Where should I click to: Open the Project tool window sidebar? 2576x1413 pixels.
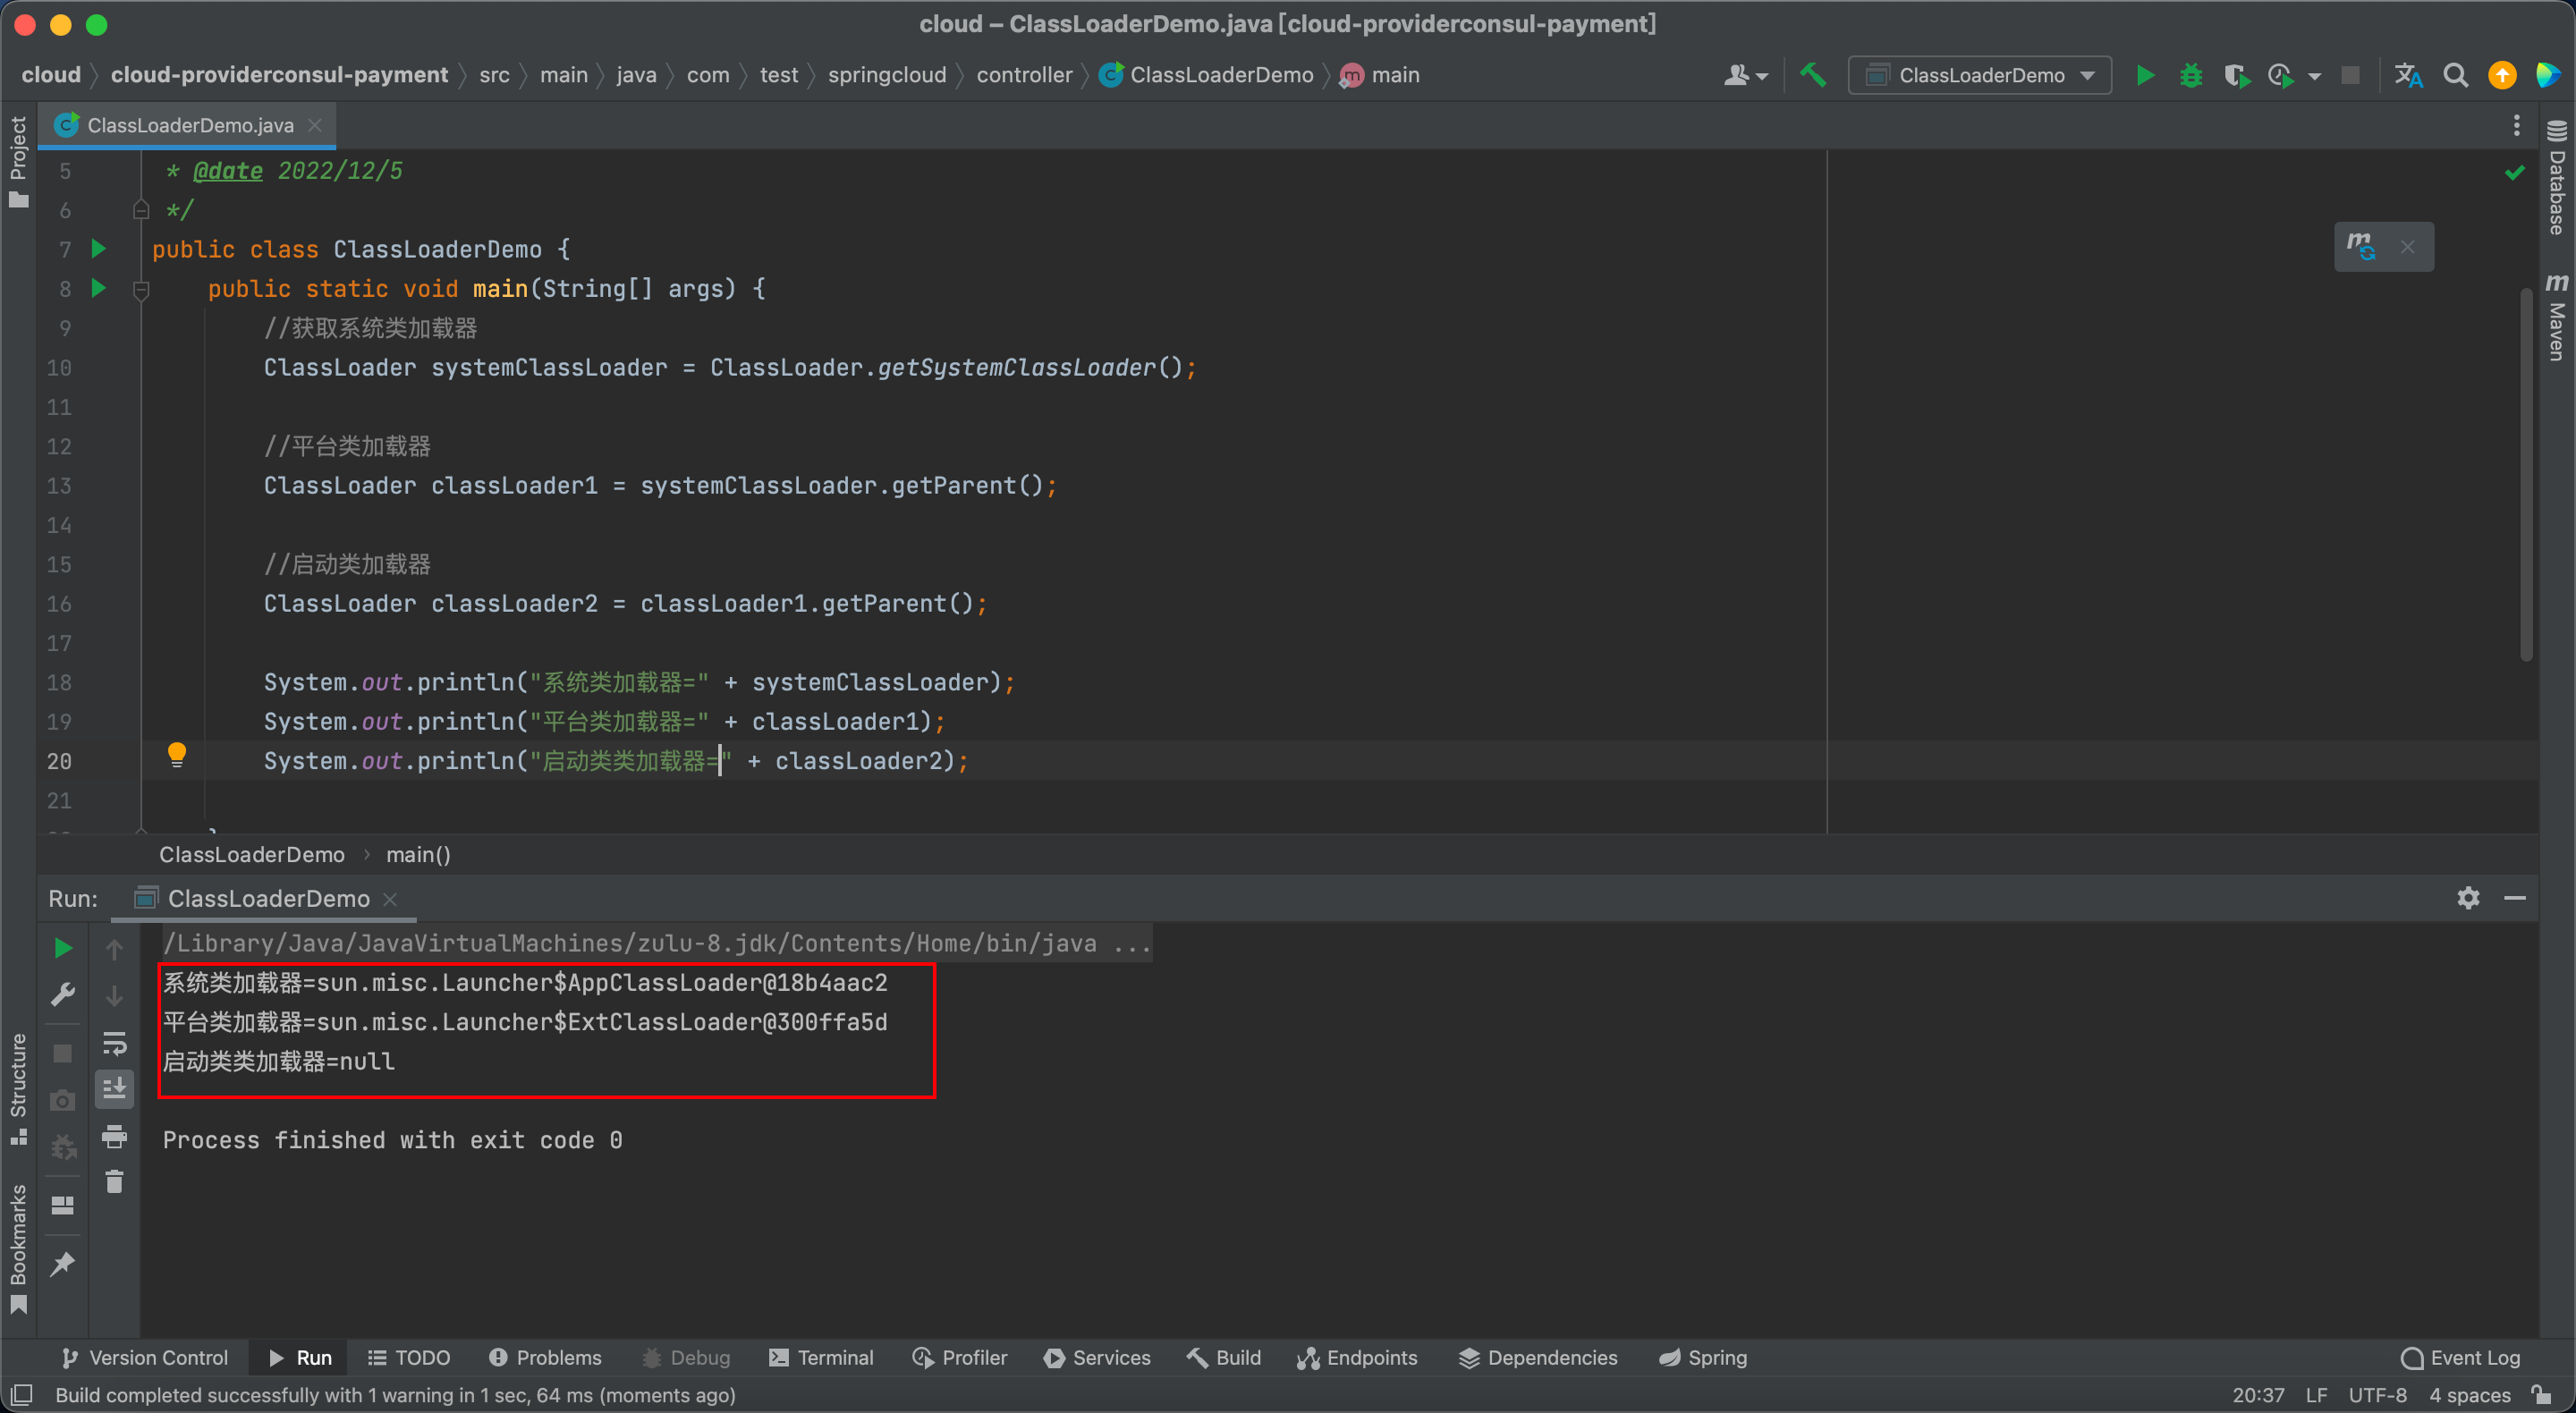pyautogui.click(x=18, y=160)
